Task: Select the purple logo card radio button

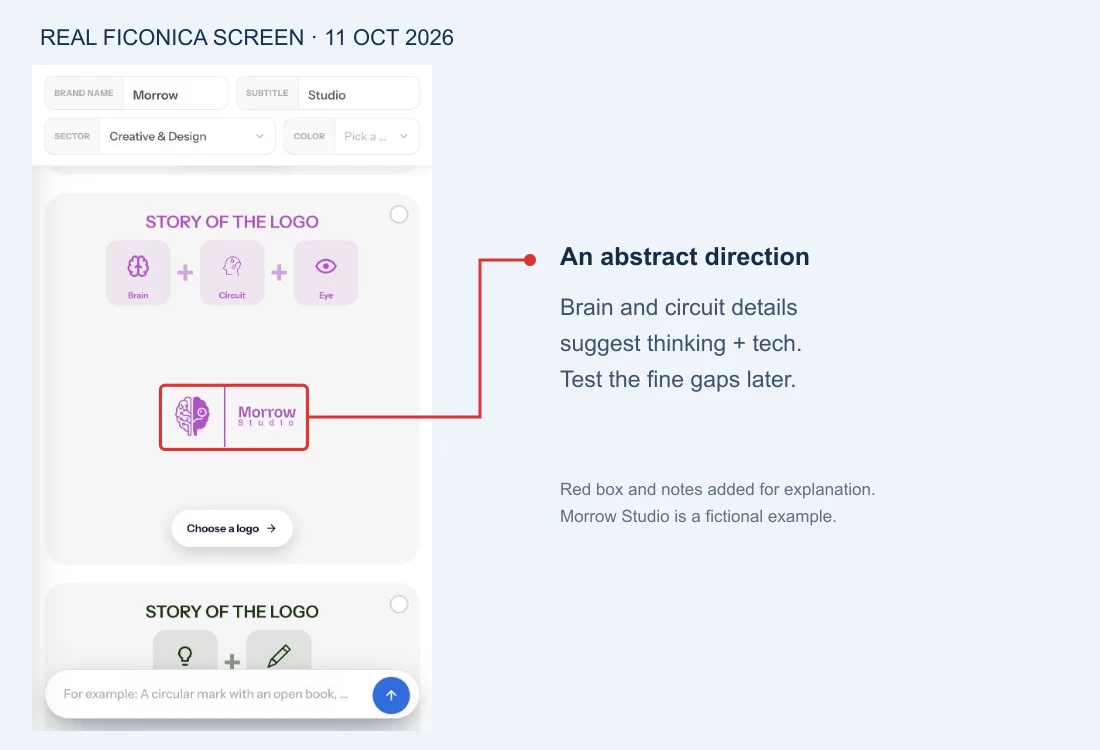Action: (399, 215)
